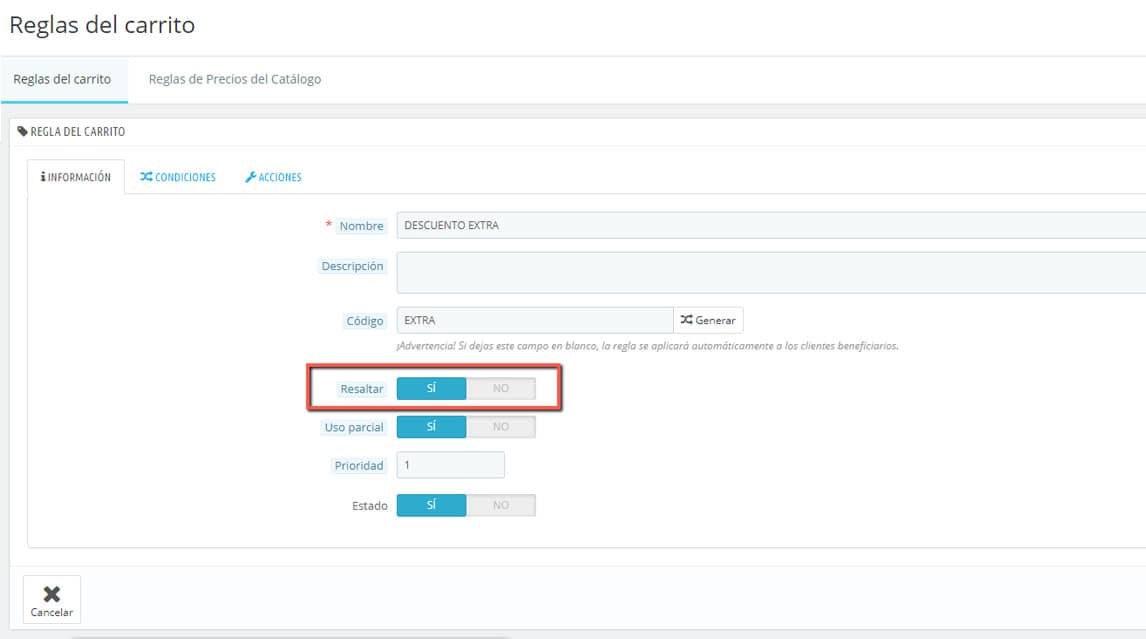
Task: Click the Nombre input field
Action: (770, 225)
